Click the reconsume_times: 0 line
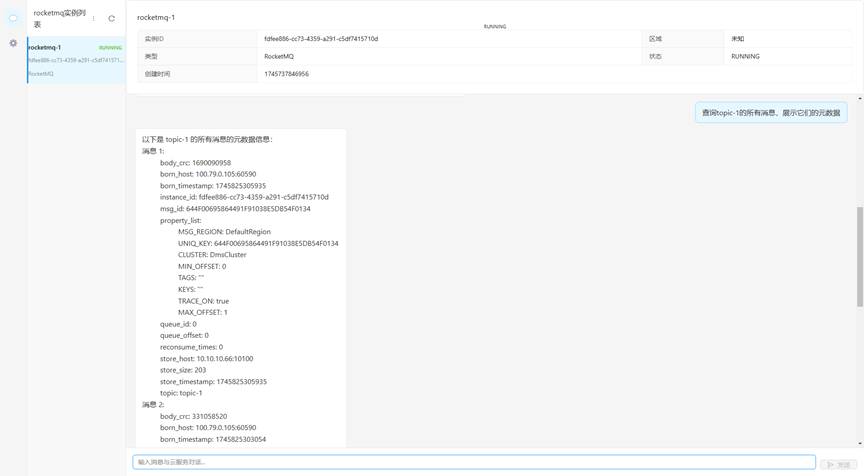This screenshot has height=476, width=864. click(x=192, y=347)
